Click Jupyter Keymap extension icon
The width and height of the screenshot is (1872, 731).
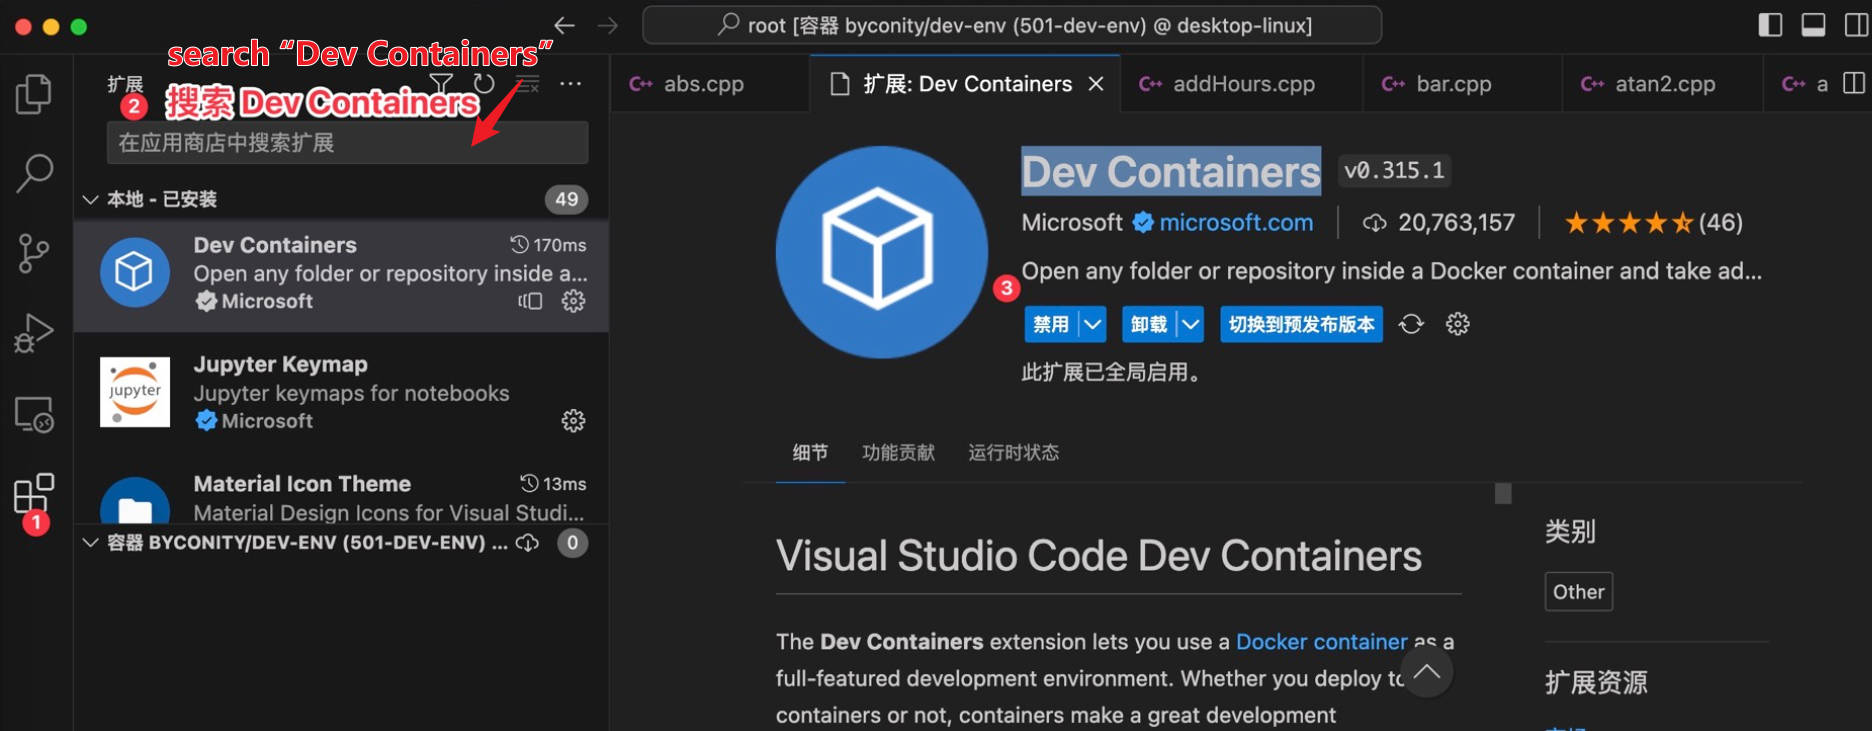coord(134,392)
